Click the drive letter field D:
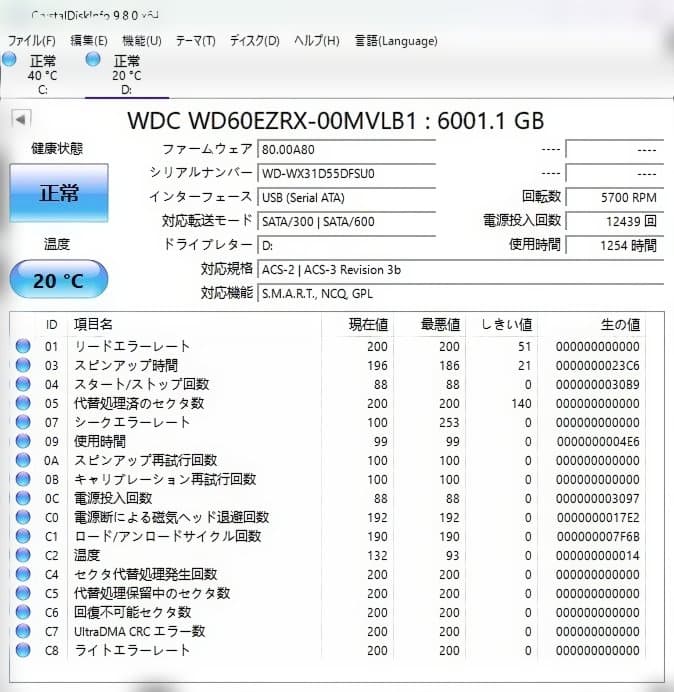 click(346, 245)
